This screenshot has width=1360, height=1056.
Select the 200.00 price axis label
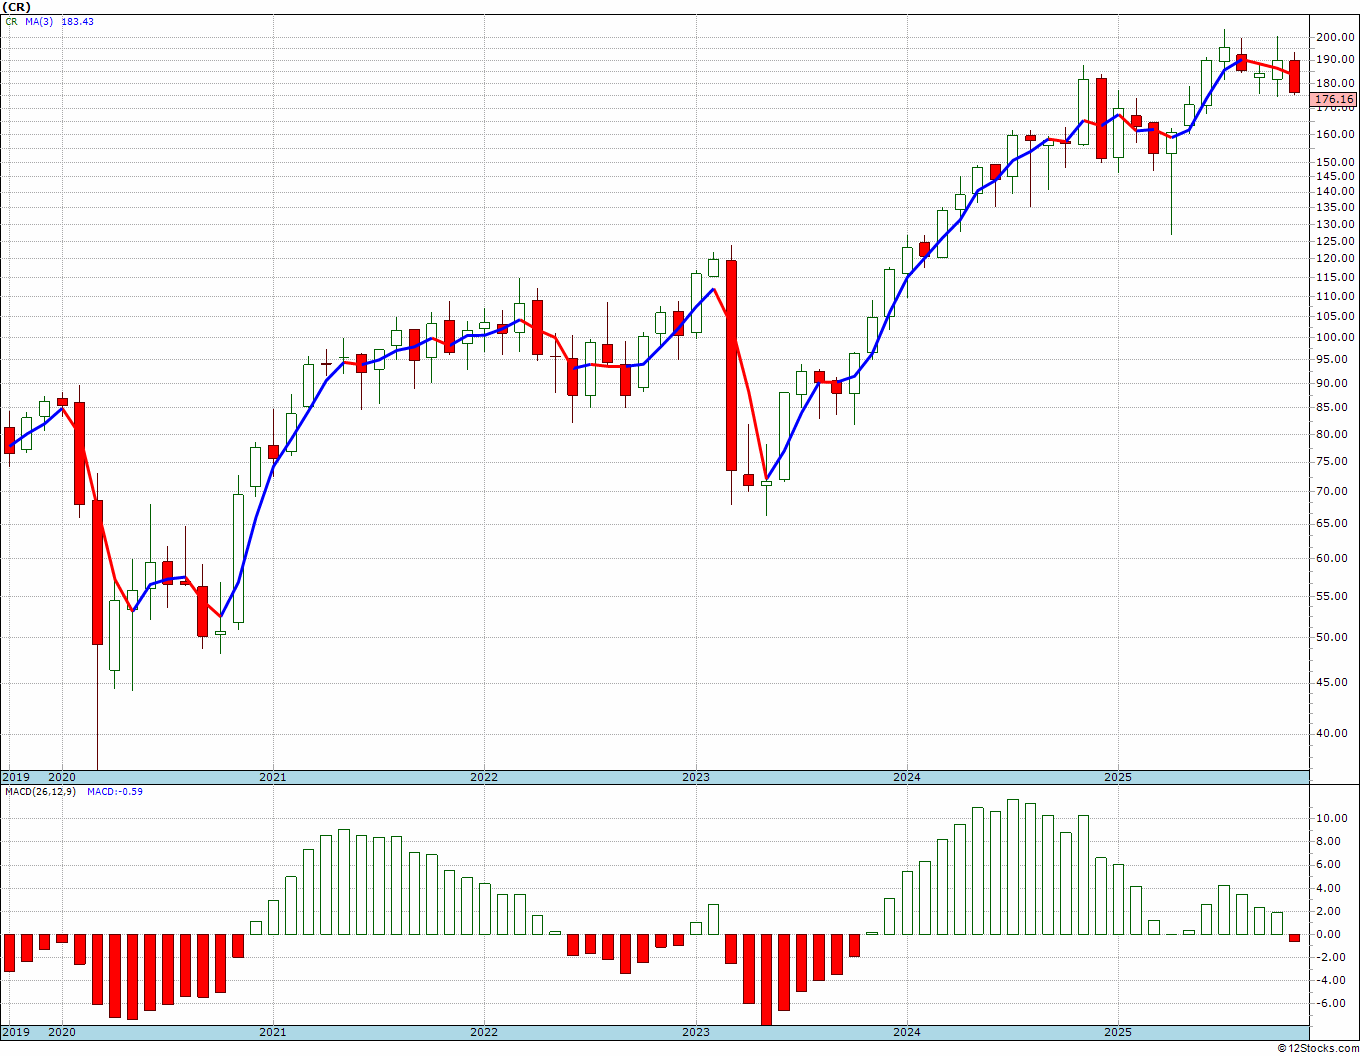click(1336, 38)
